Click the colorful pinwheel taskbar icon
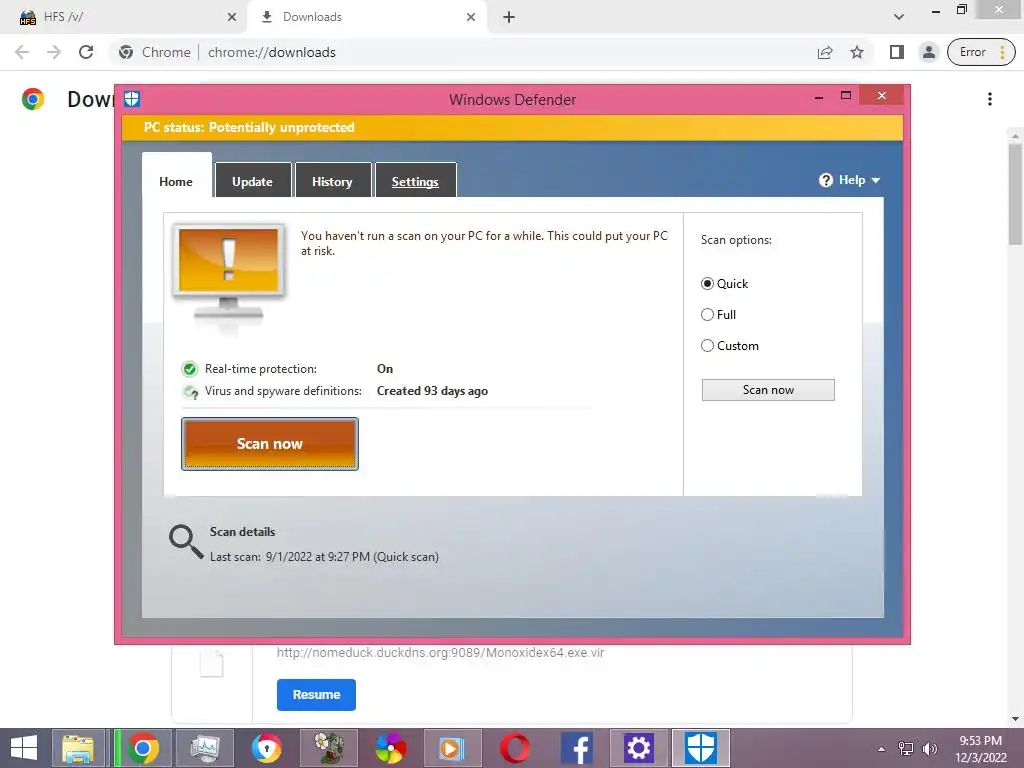 [391, 748]
